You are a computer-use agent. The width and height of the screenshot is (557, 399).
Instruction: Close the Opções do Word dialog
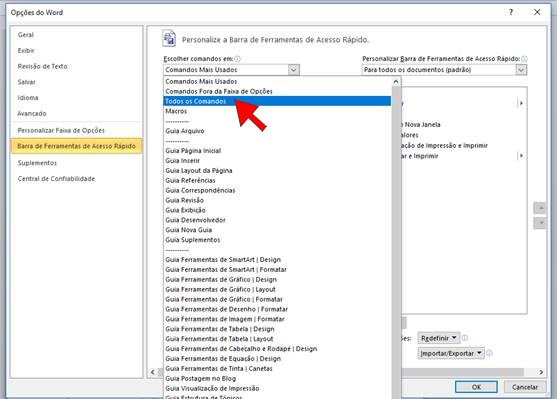pyautogui.click(x=537, y=12)
